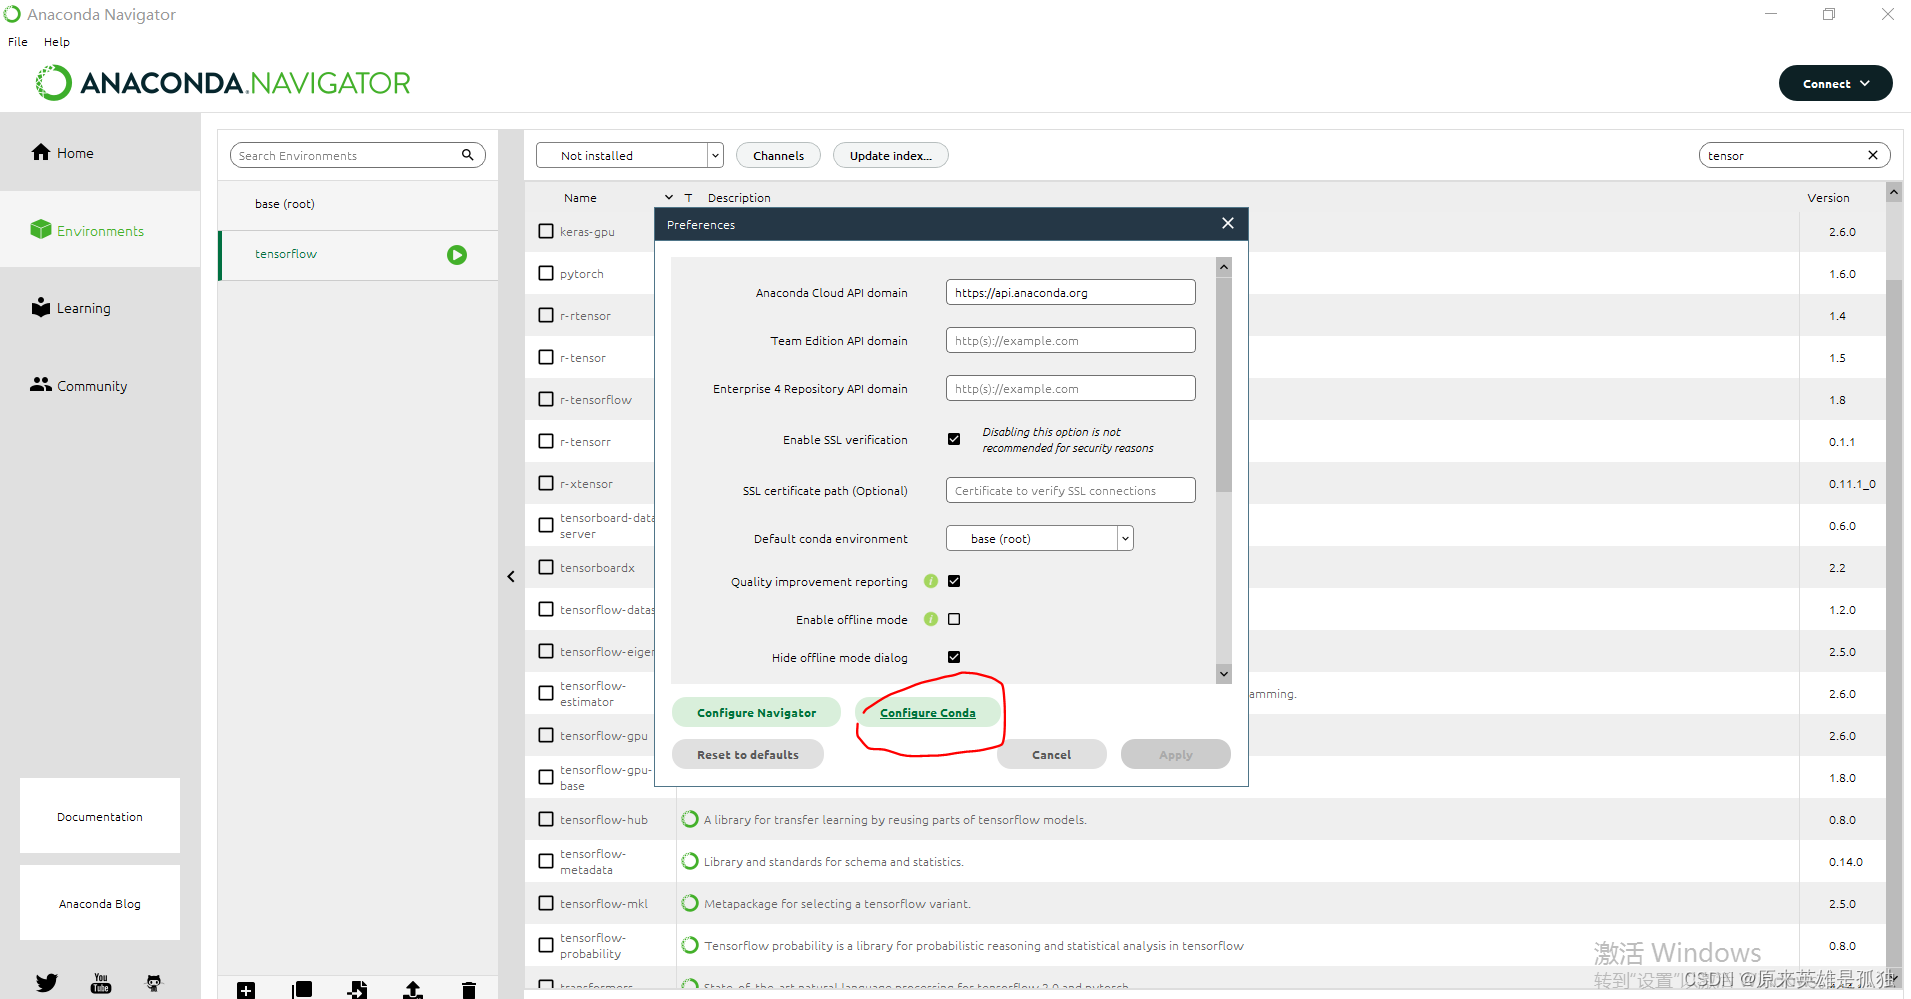
Task: Click the Anaconda Navigator logo
Action: click(223, 83)
